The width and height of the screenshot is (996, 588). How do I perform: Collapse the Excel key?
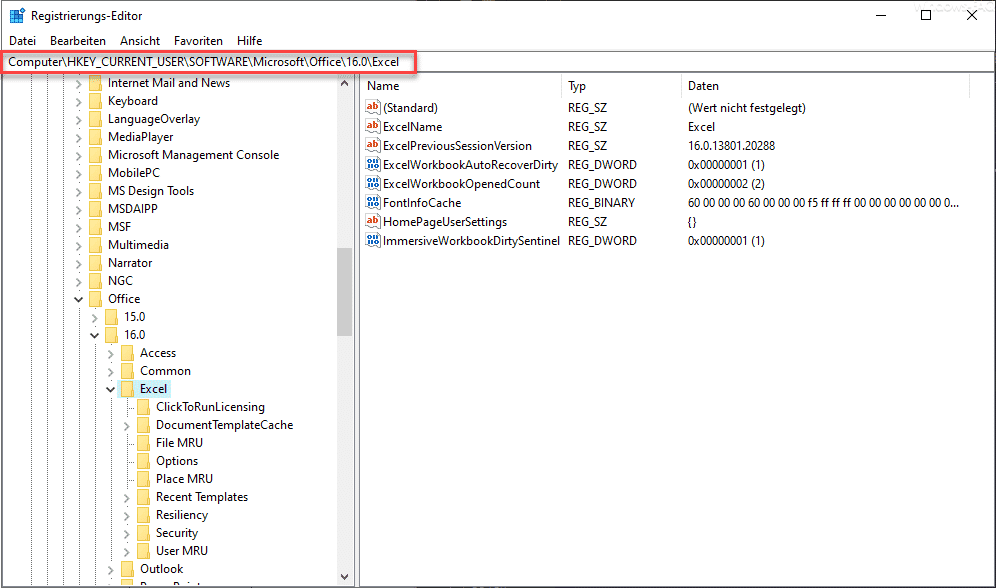111,389
